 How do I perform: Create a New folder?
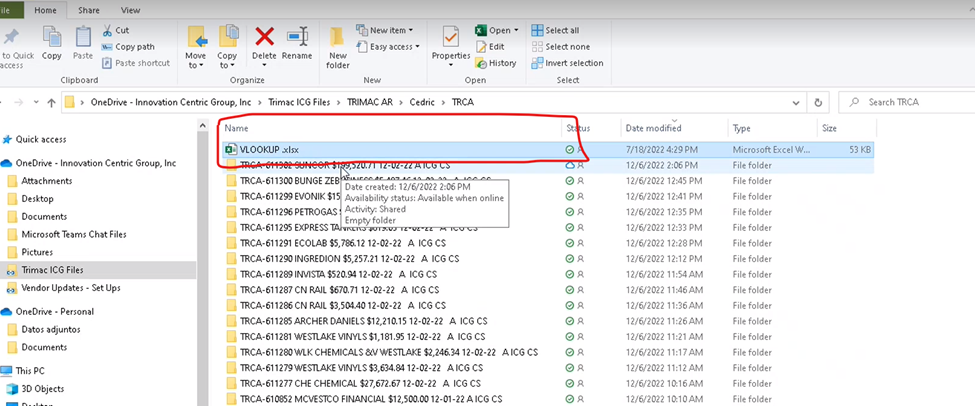338,47
